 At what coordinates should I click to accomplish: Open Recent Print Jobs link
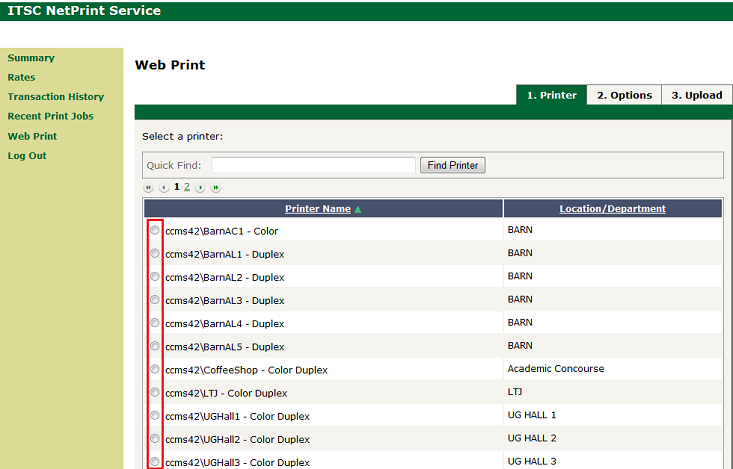pos(50,116)
